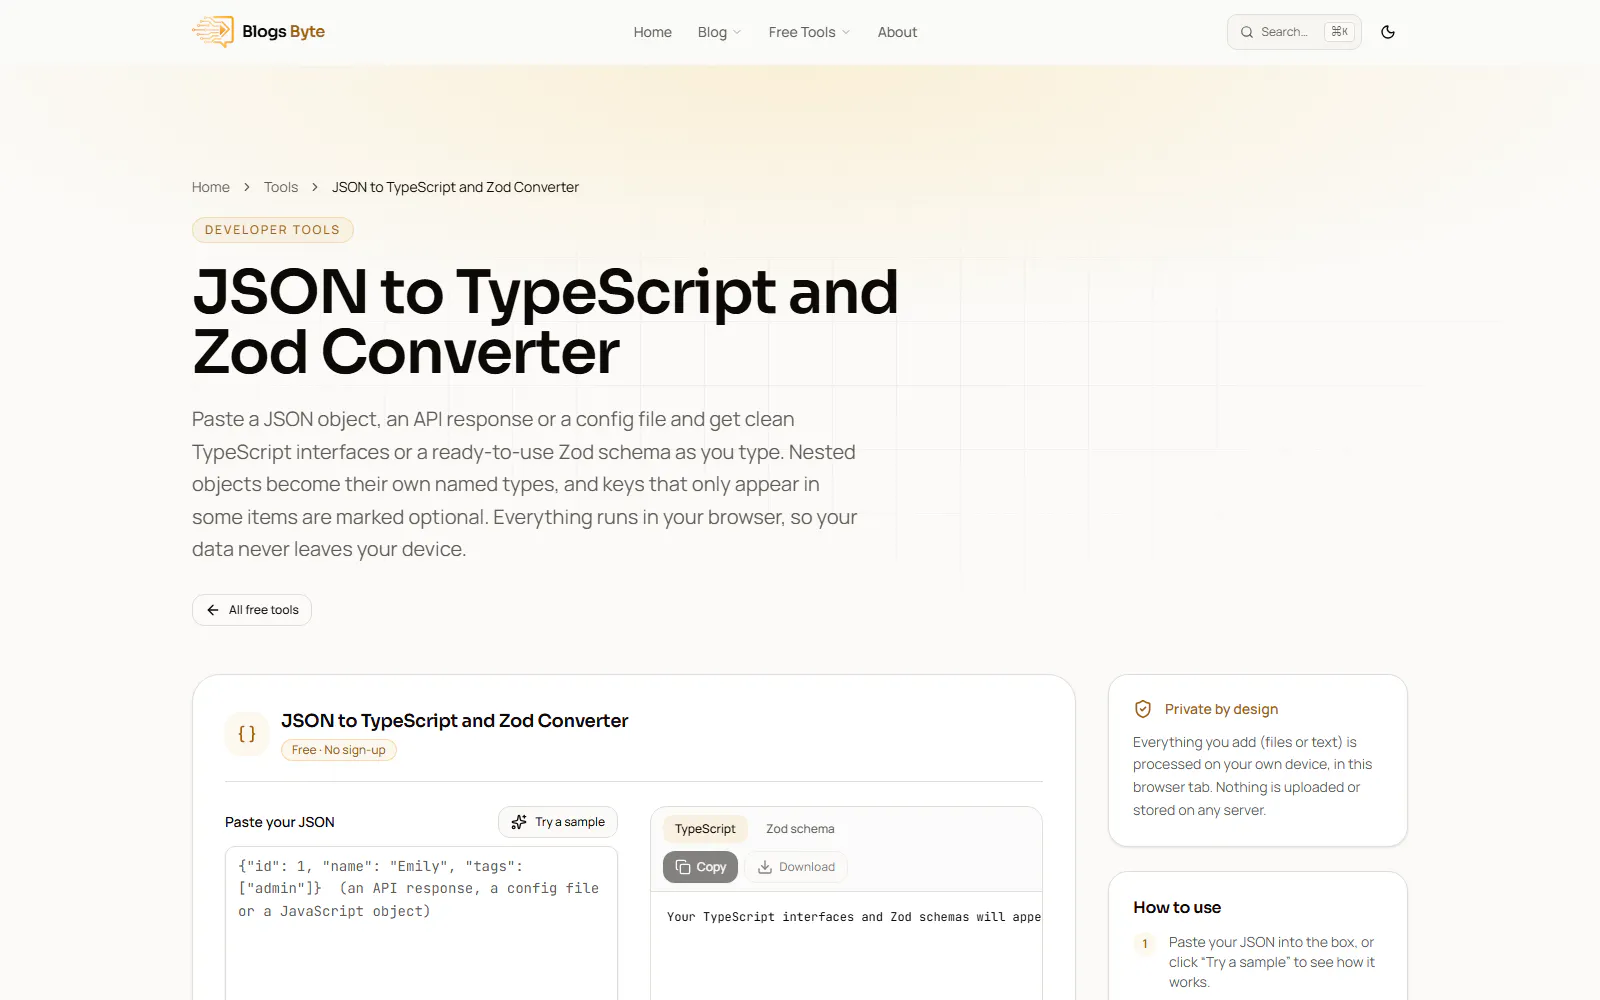Expand the Free Tools dropdown menu

[809, 32]
